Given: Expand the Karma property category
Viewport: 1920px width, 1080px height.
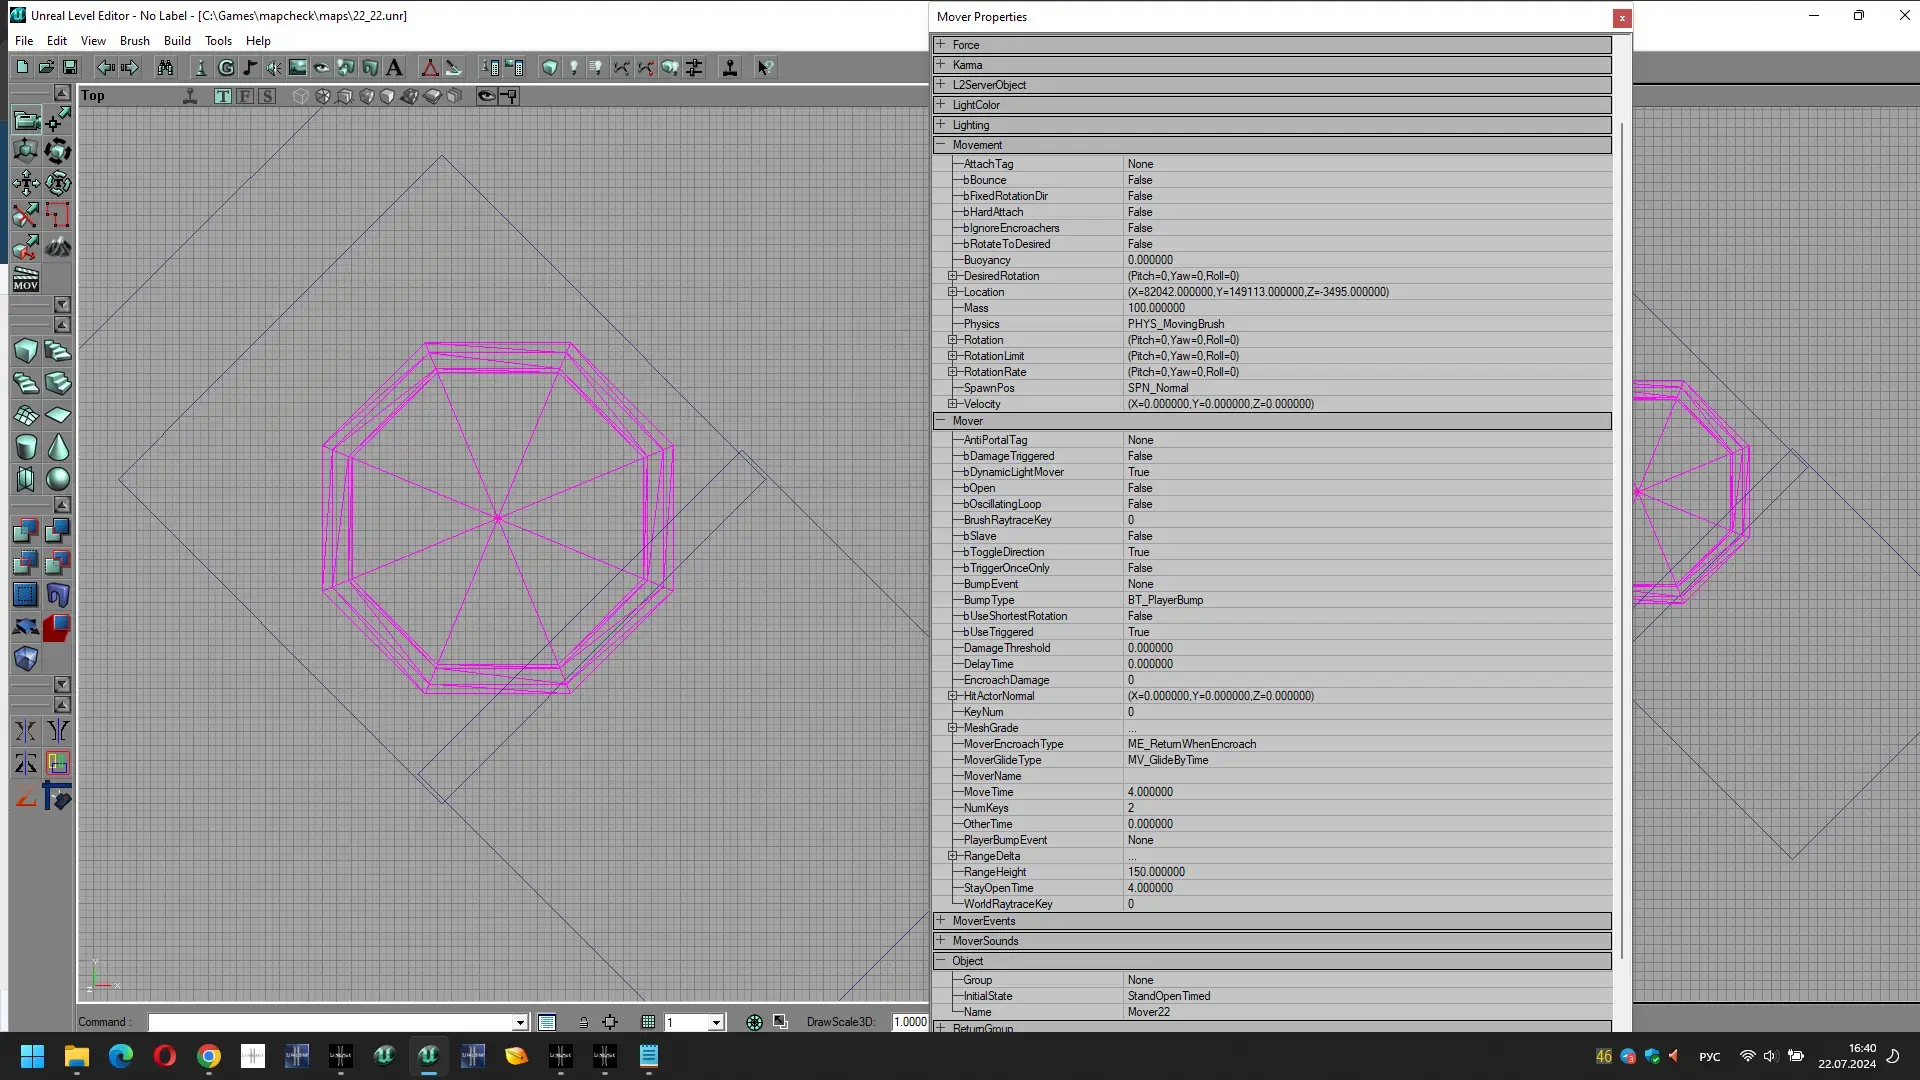Looking at the screenshot, I should coord(941,65).
